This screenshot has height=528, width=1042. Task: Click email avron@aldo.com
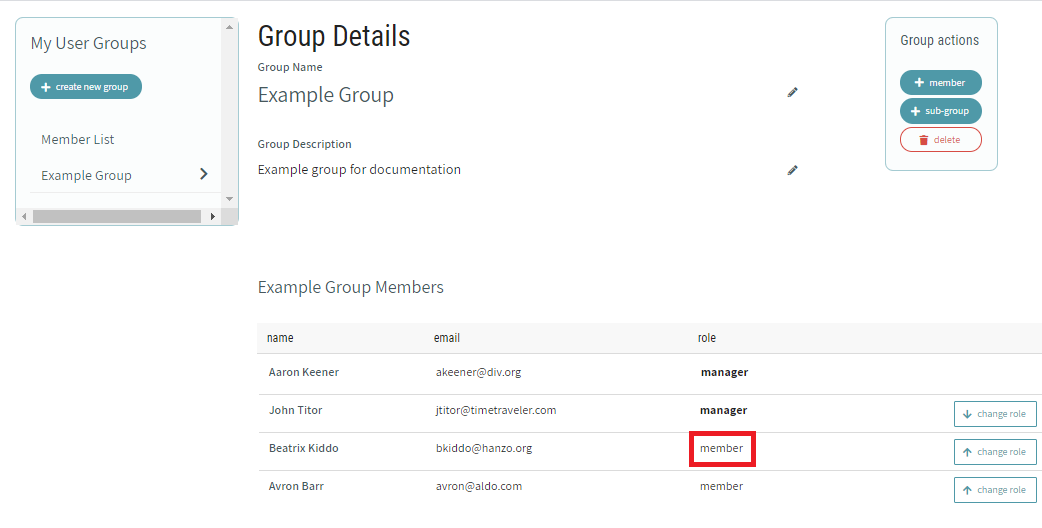[x=479, y=486]
